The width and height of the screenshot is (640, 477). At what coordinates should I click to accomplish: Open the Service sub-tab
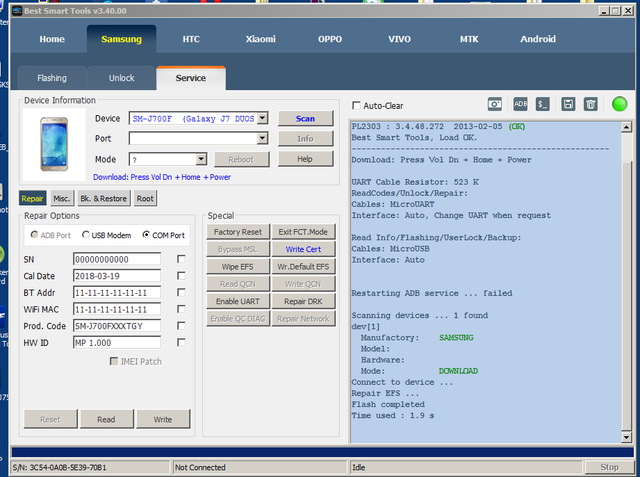pos(191,78)
